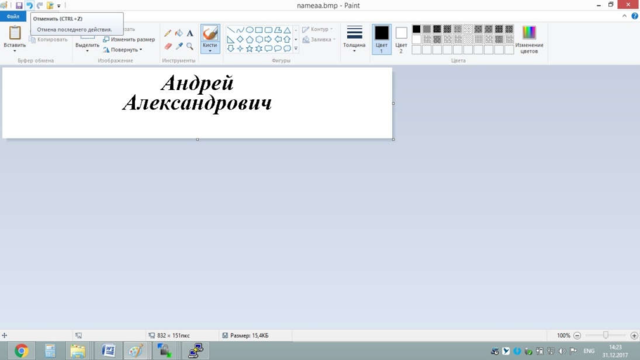This screenshot has height=360, width=640.
Task: Open Chrome from the taskbar
Action: (22, 351)
